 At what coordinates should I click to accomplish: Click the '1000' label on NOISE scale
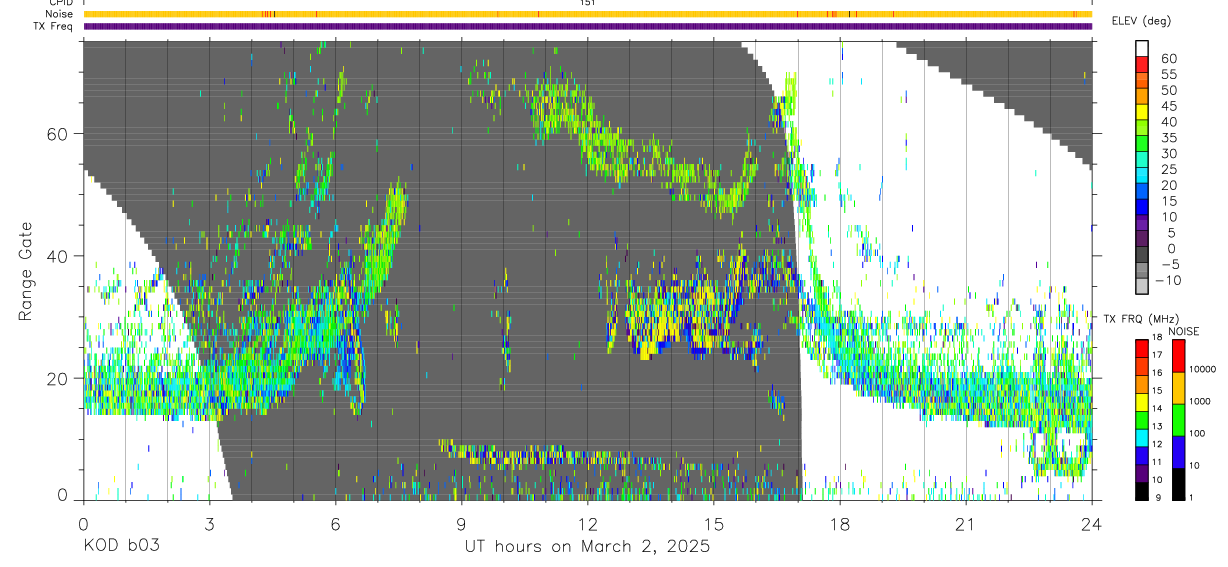coord(1201,401)
